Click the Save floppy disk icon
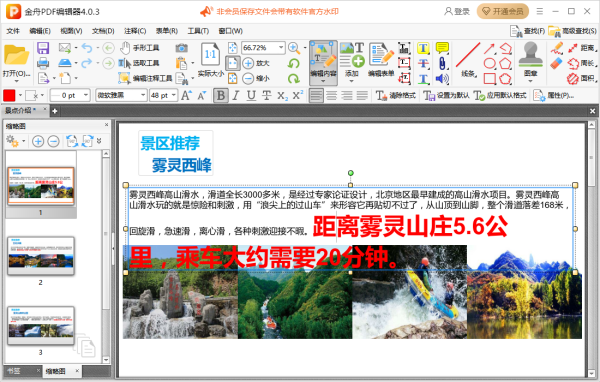Image resolution: width=600 pixels, height=382 pixels. (x=43, y=48)
